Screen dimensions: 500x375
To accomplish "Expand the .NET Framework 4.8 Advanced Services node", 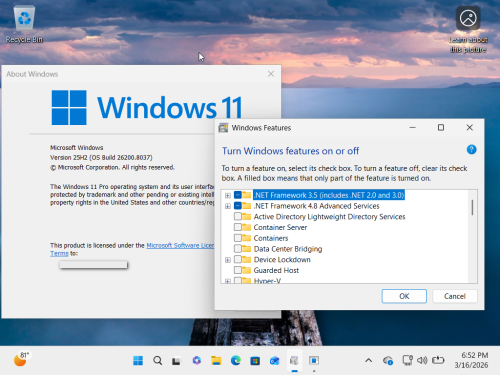I will (228, 206).
